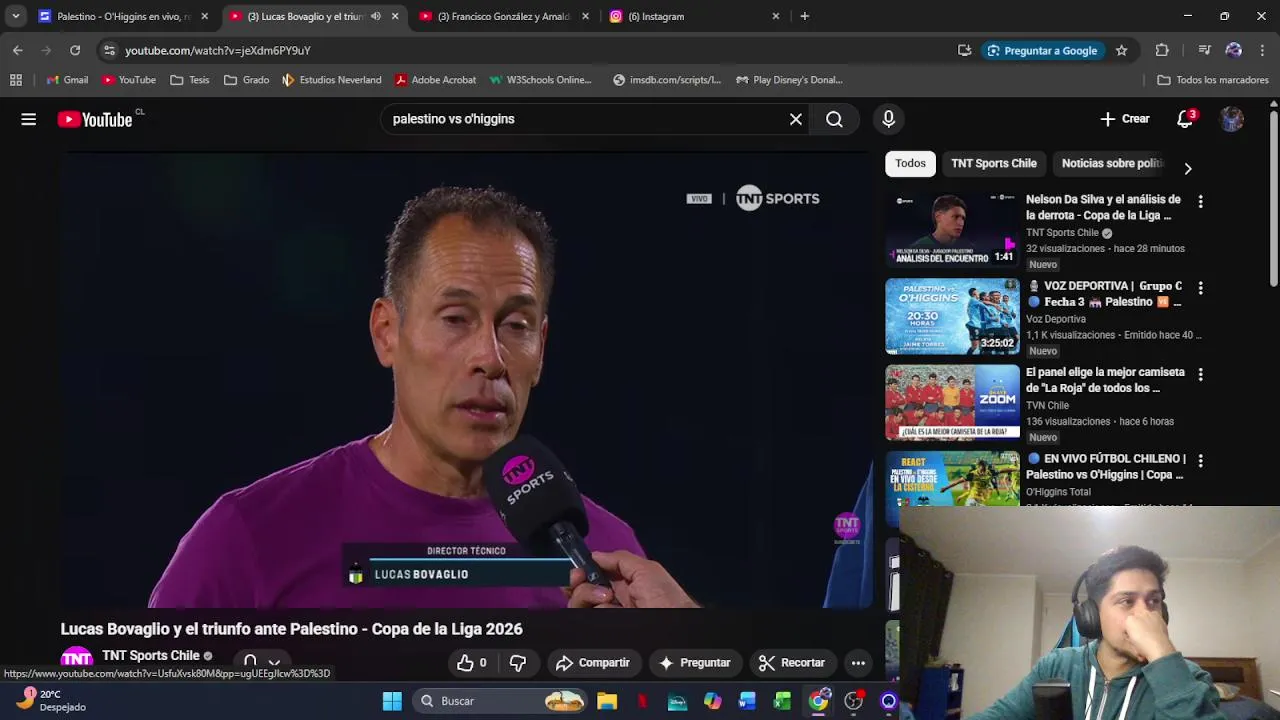This screenshot has height=720, width=1280.
Task: Mute the Lucas Bovaglio tab audio
Action: (376, 16)
